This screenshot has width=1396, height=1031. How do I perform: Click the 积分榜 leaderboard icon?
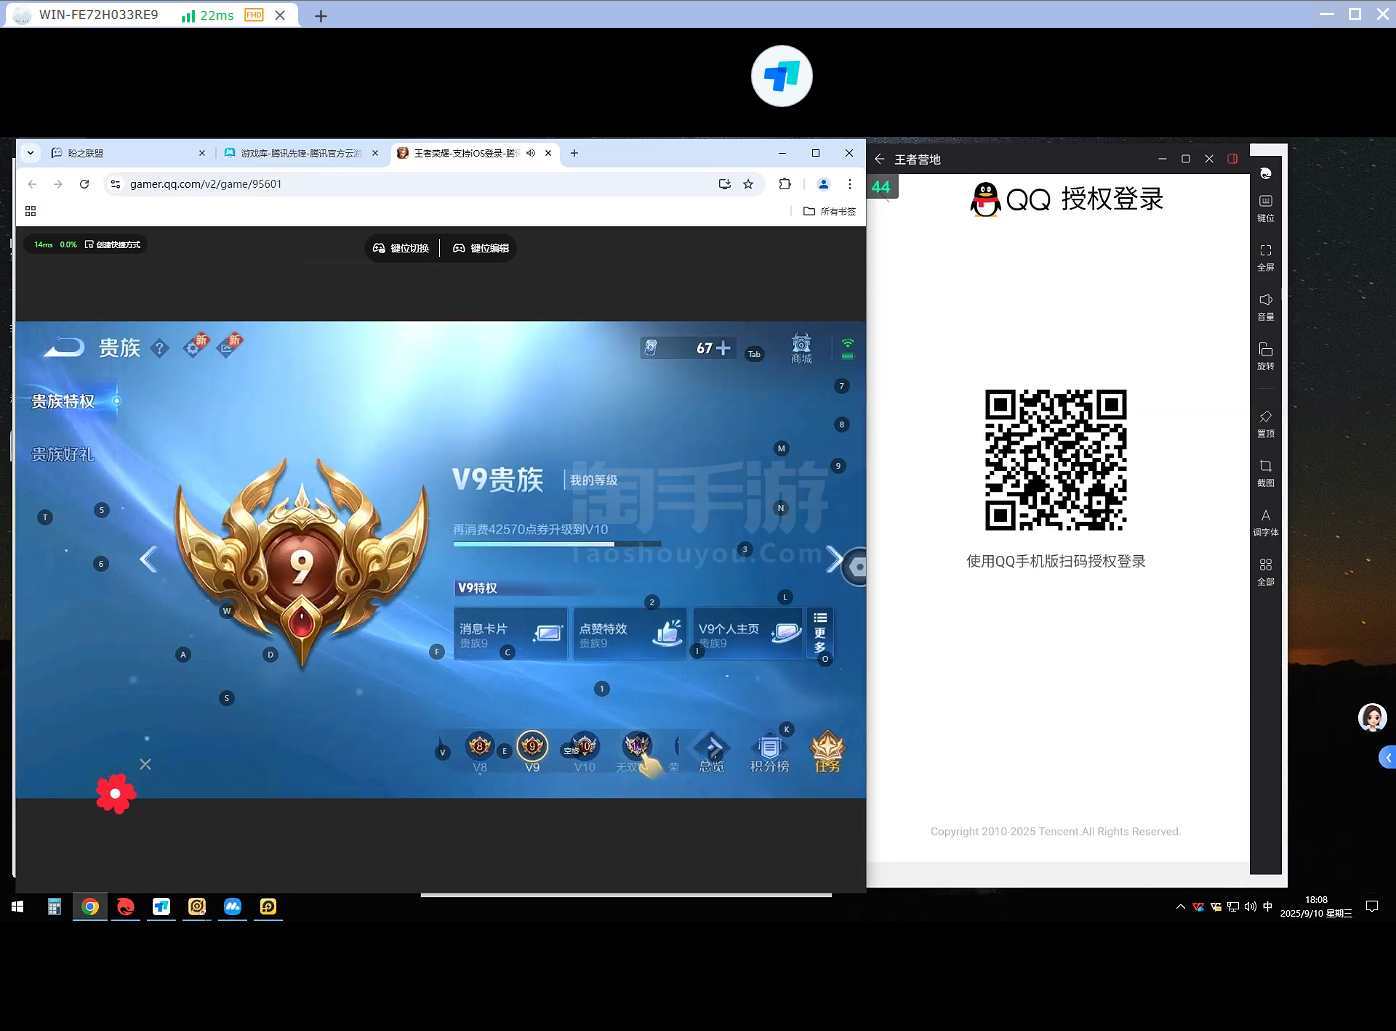point(769,753)
